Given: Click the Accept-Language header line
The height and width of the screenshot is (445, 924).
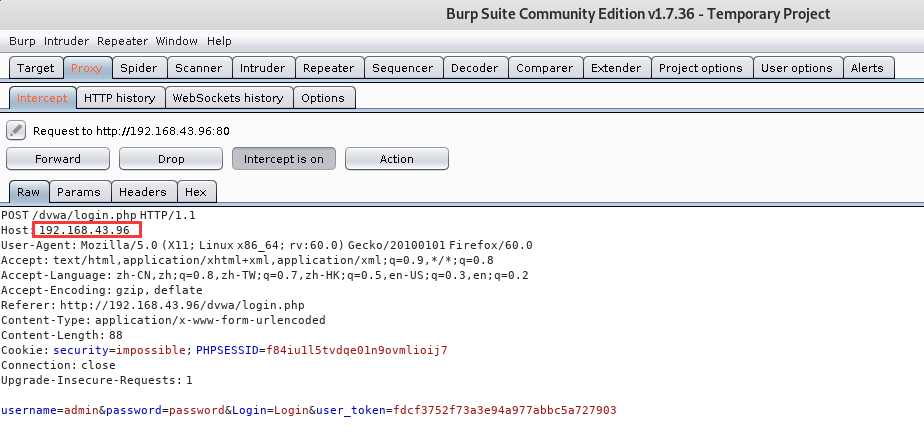Looking at the screenshot, I should (265, 275).
